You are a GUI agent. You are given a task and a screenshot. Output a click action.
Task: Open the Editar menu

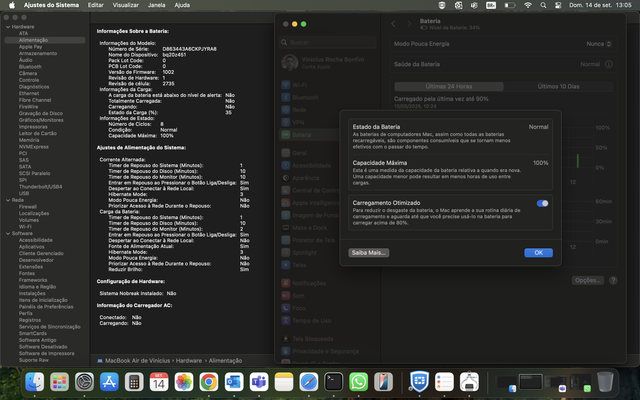click(x=96, y=5)
